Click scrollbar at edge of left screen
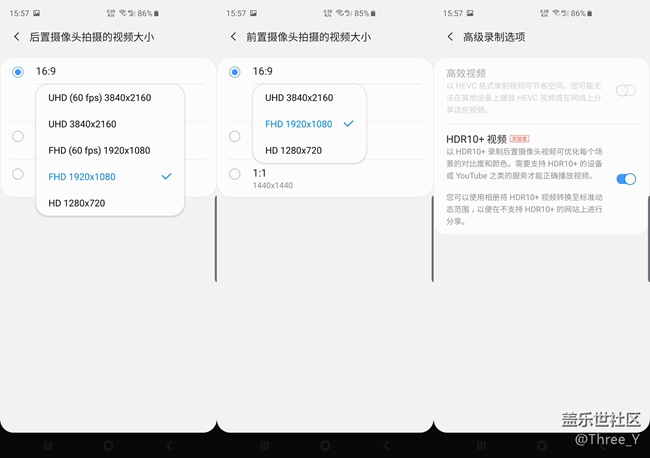The image size is (650, 458). point(216,239)
